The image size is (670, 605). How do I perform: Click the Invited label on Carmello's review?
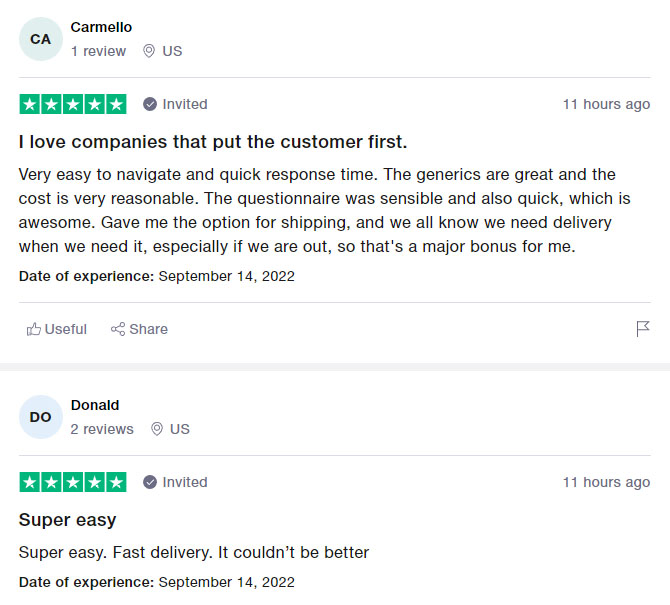tap(185, 104)
